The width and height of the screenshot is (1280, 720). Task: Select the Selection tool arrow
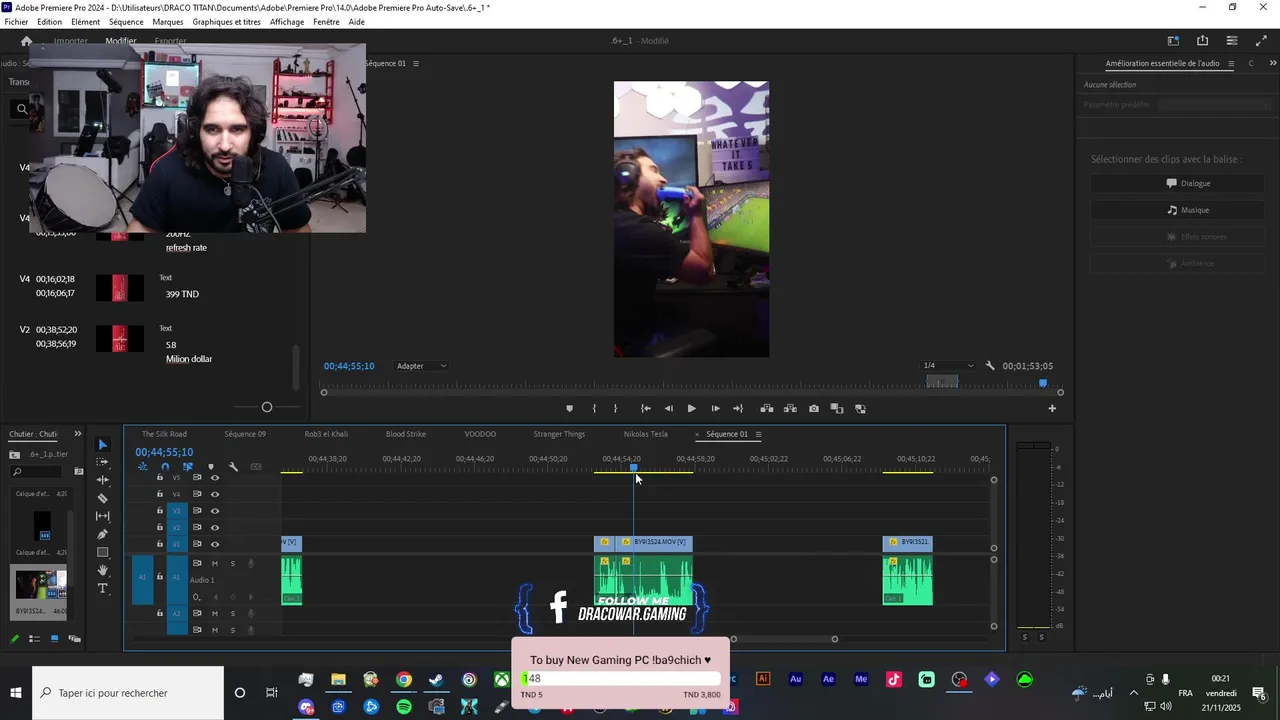tap(102, 444)
